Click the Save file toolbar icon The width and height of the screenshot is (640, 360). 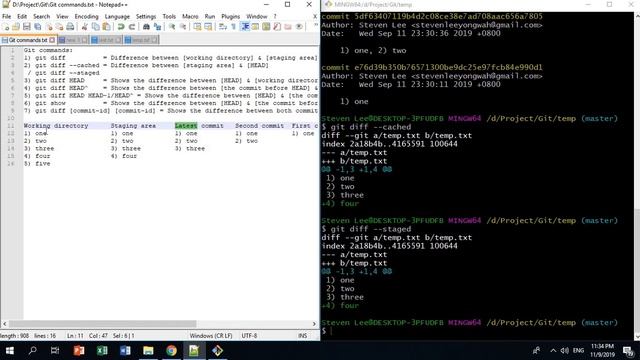click(27, 27)
